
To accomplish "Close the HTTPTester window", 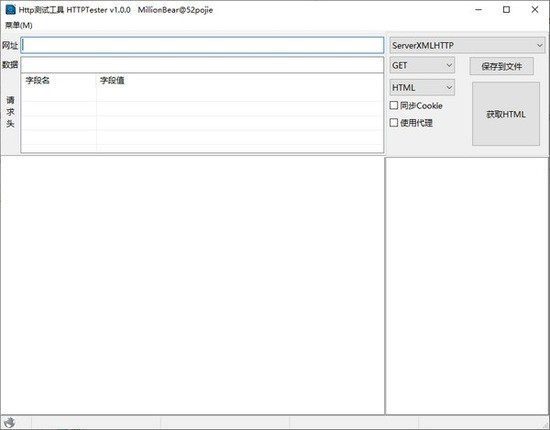I will pos(535,10).
